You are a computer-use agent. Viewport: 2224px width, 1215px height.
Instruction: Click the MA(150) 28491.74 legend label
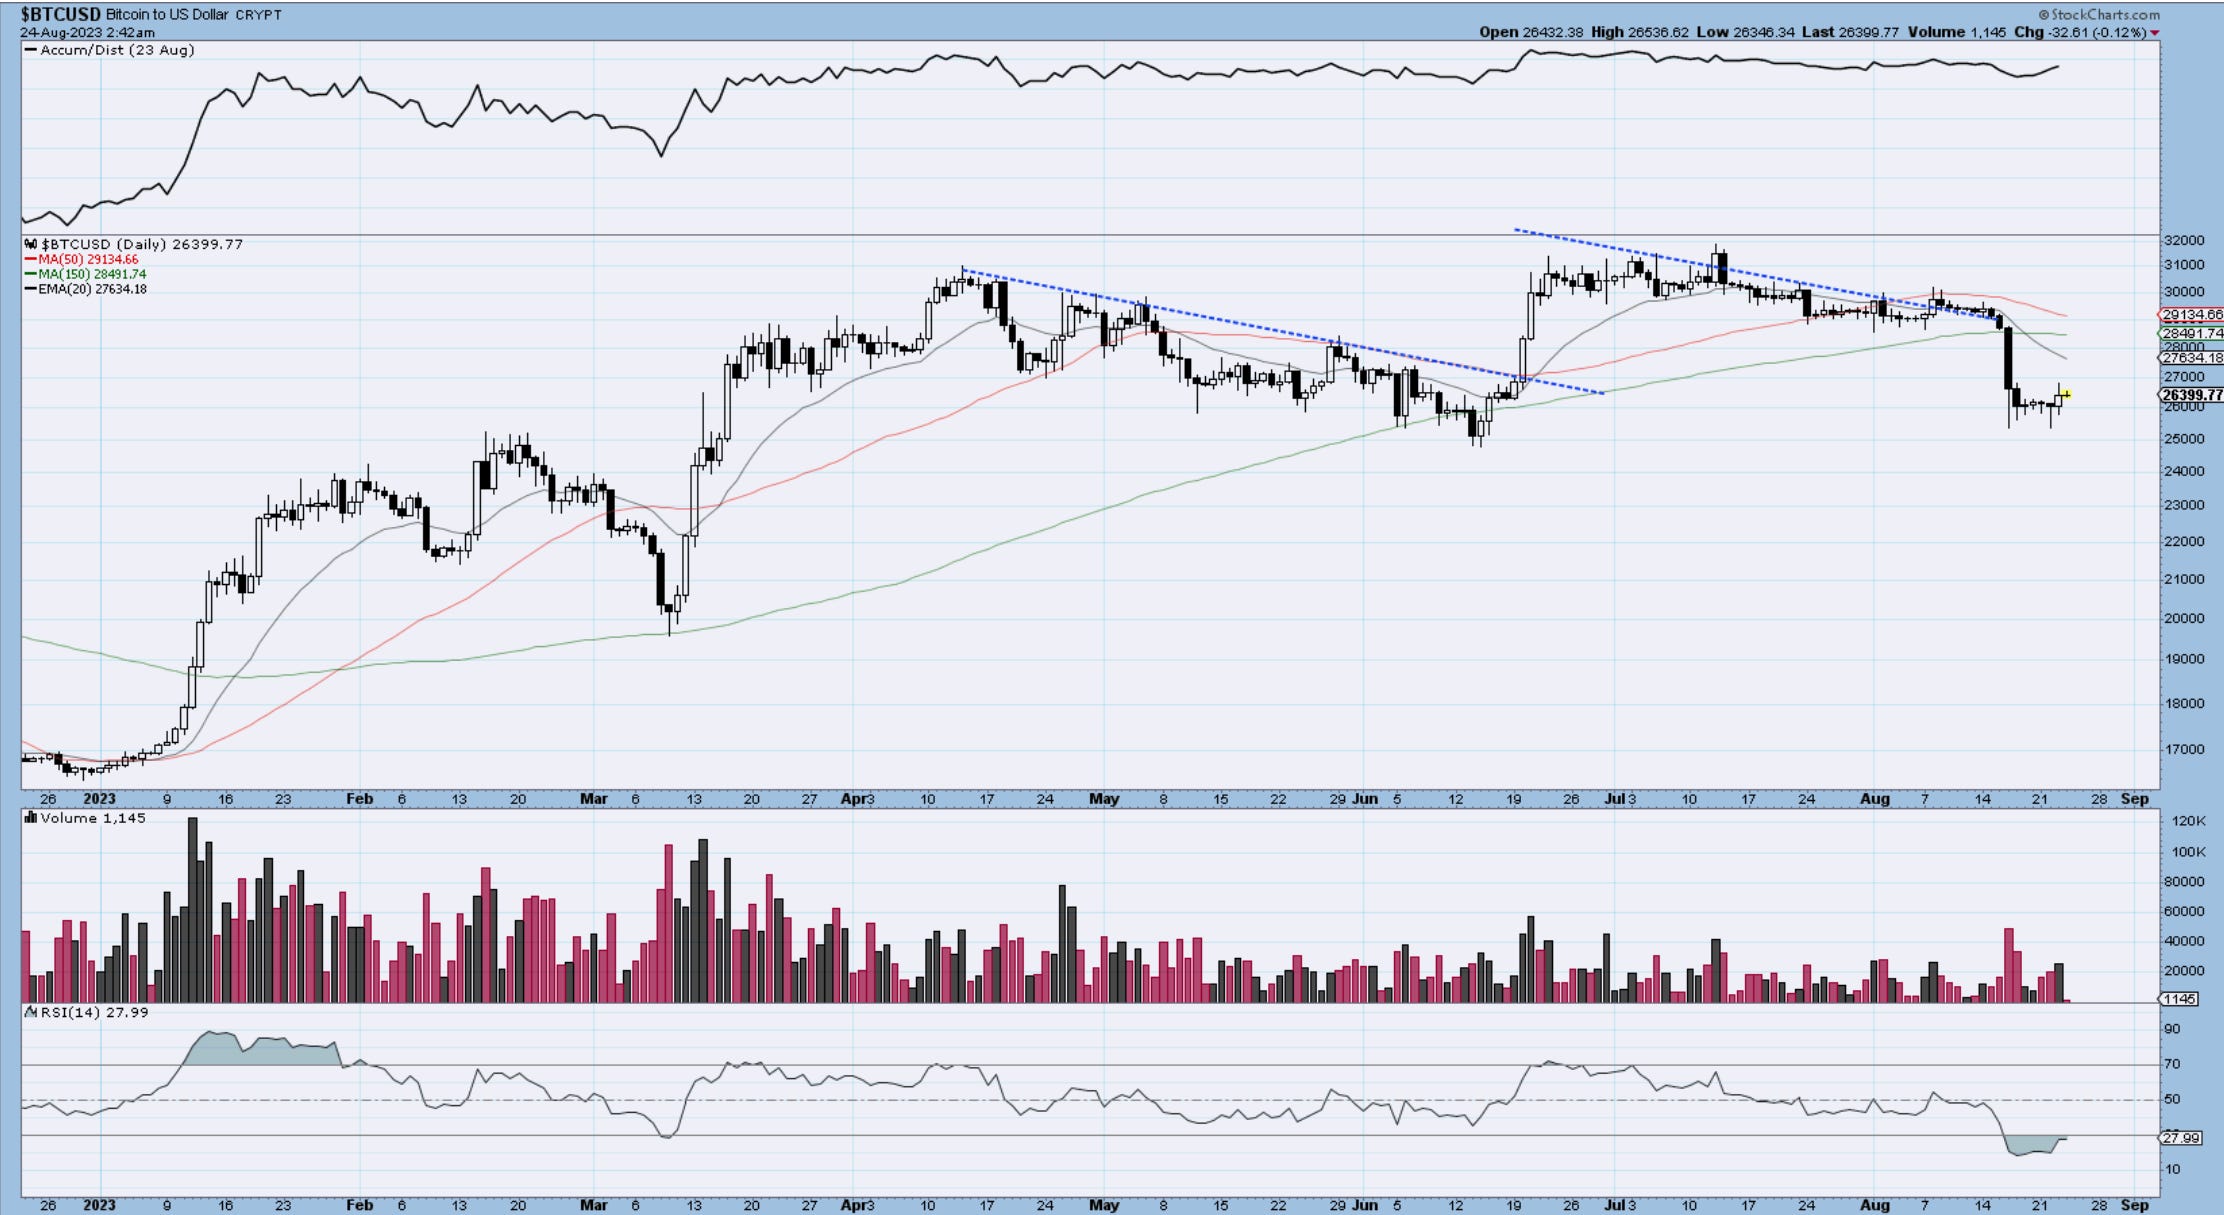coord(92,274)
